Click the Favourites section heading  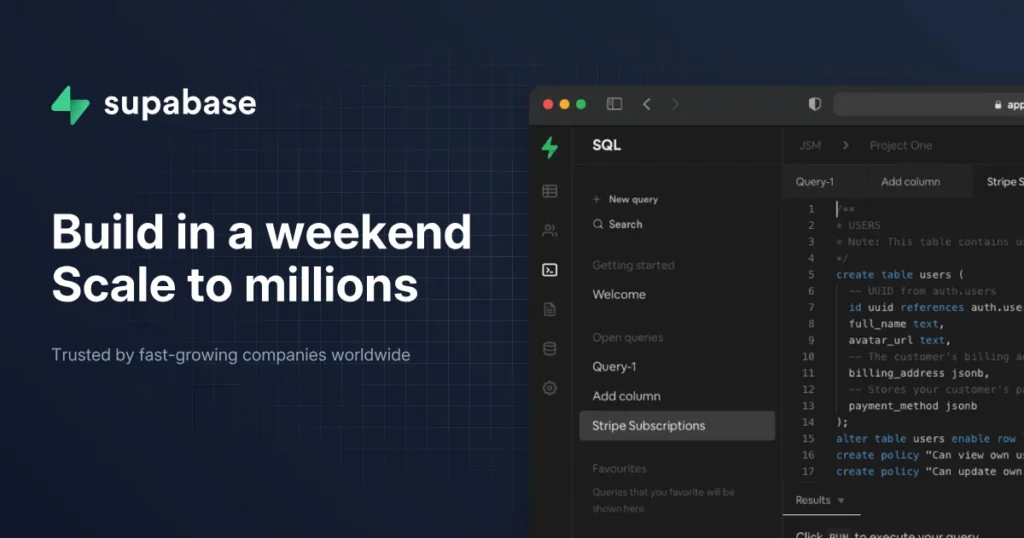click(x=619, y=469)
